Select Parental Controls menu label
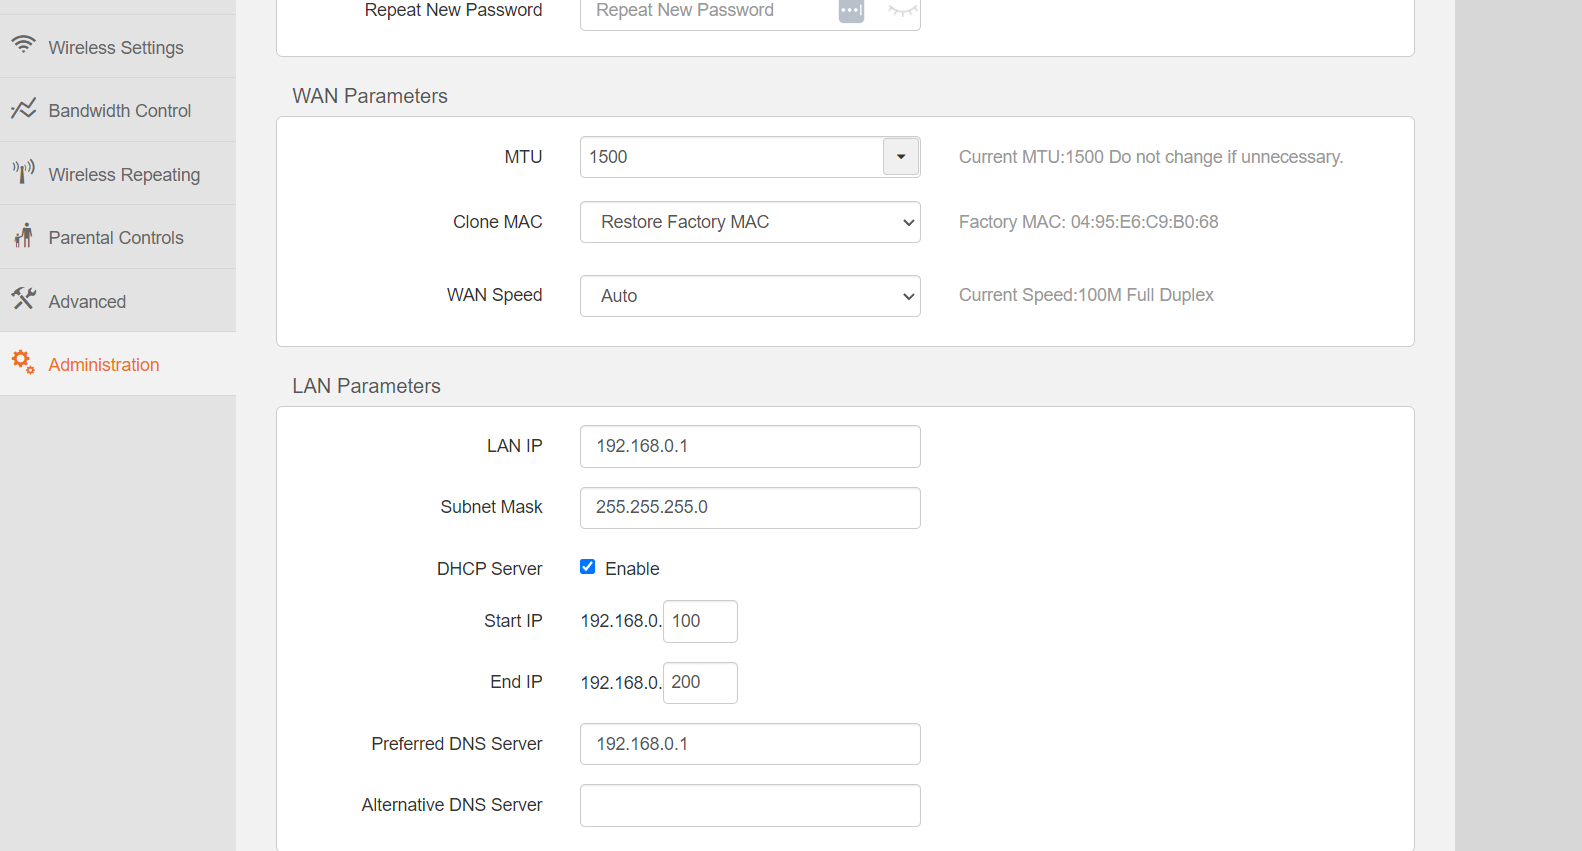Screen dimensions: 1582x851 point(116,238)
